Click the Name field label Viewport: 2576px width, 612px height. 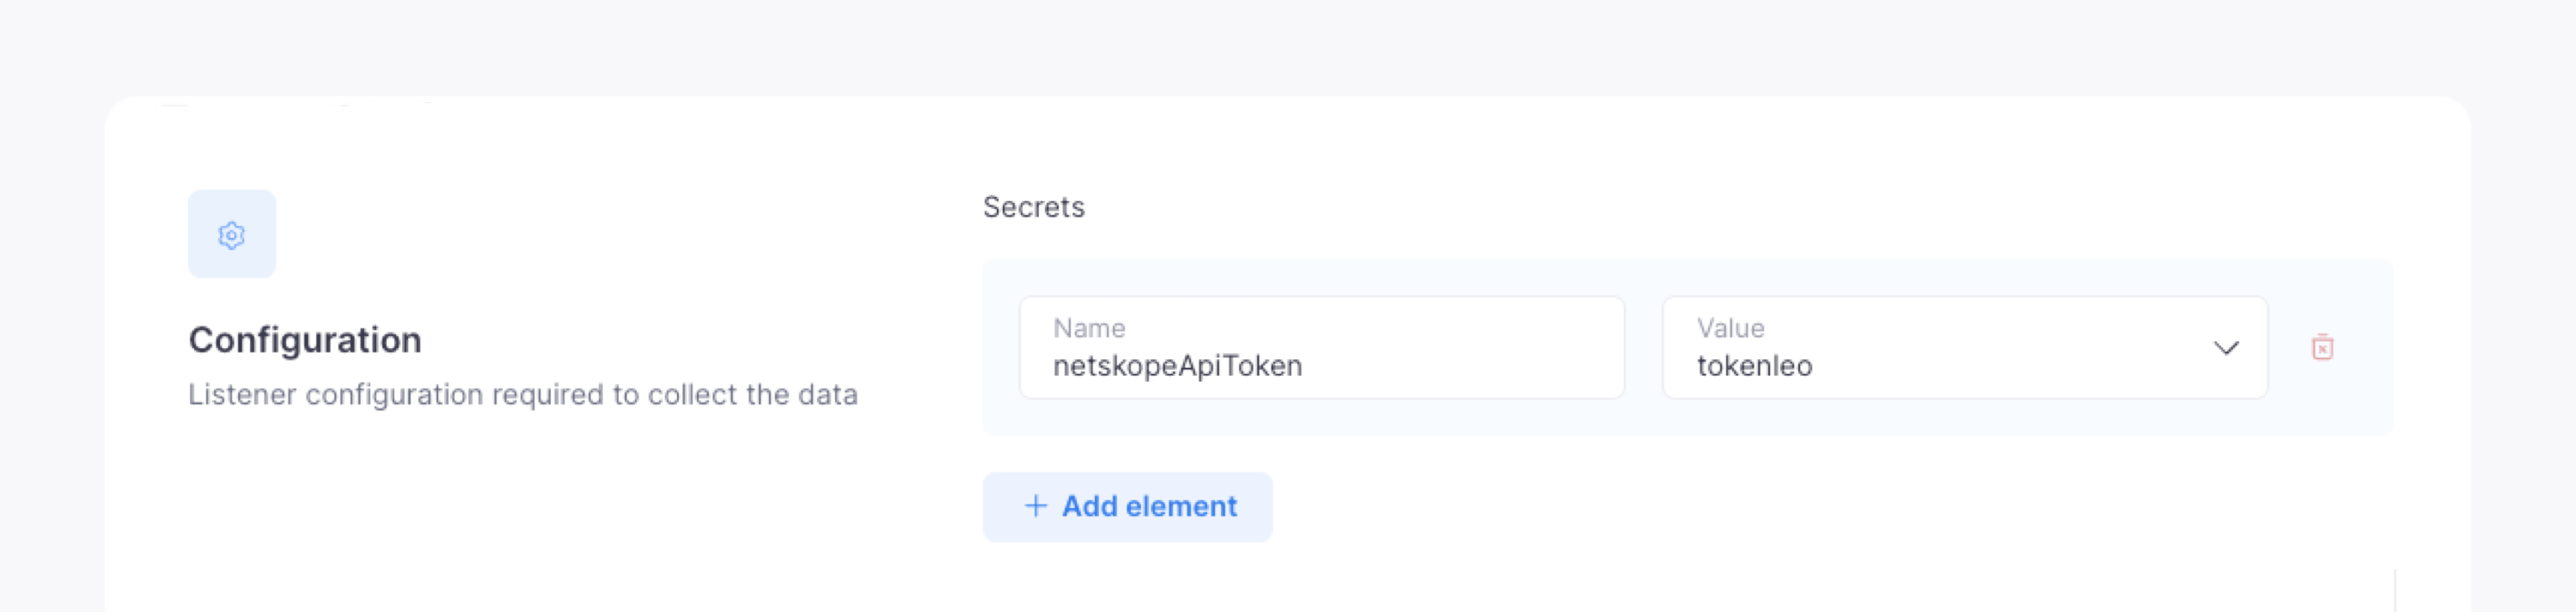(x=1088, y=328)
